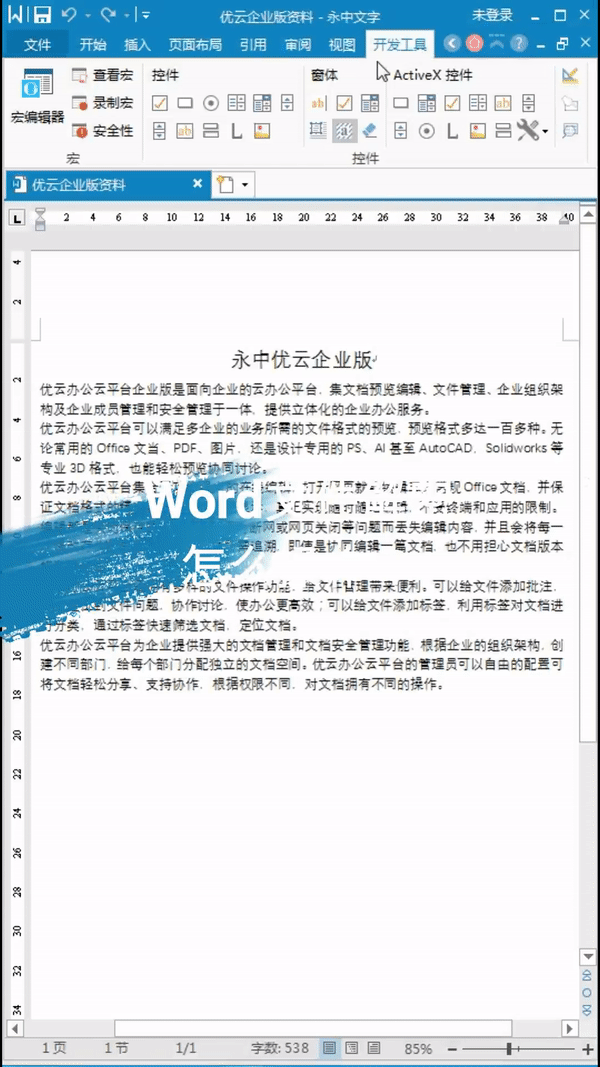This screenshot has width=600, height=1067.
Task: Open the new document dropdown arrow
Action: 244,184
